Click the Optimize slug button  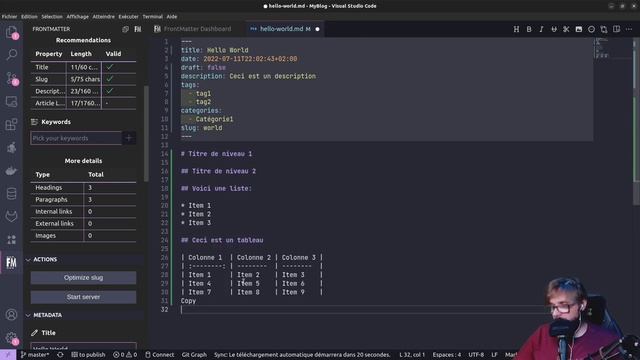(83, 278)
